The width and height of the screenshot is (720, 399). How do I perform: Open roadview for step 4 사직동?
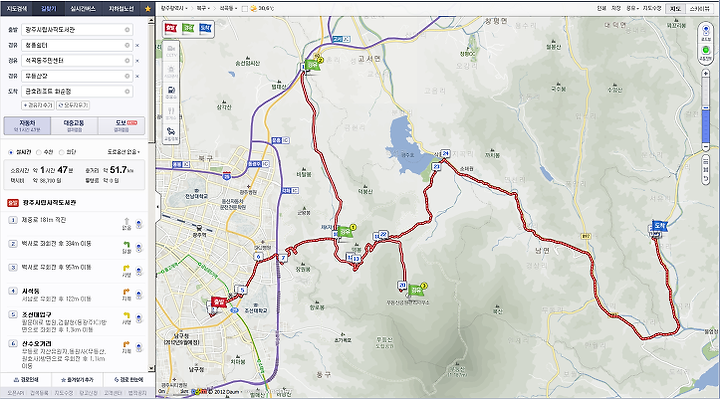[139, 295]
